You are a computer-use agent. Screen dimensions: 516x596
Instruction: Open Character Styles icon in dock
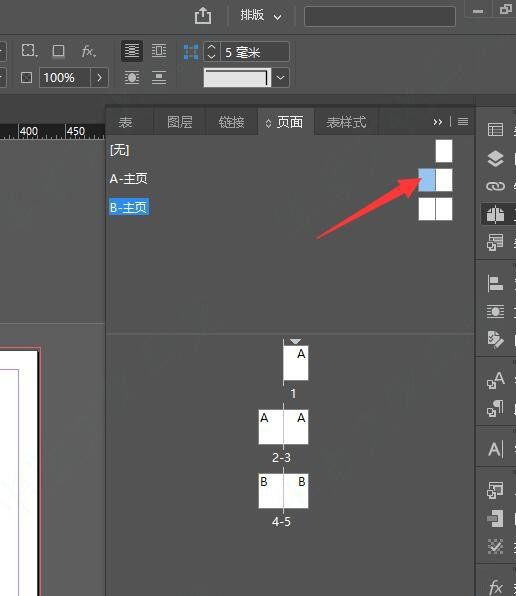pos(495,380)
